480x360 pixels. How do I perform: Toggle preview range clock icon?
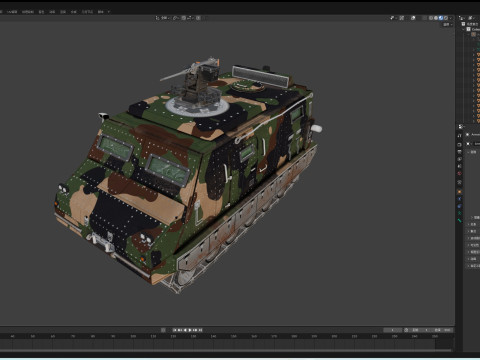click(x=406, y=330)
